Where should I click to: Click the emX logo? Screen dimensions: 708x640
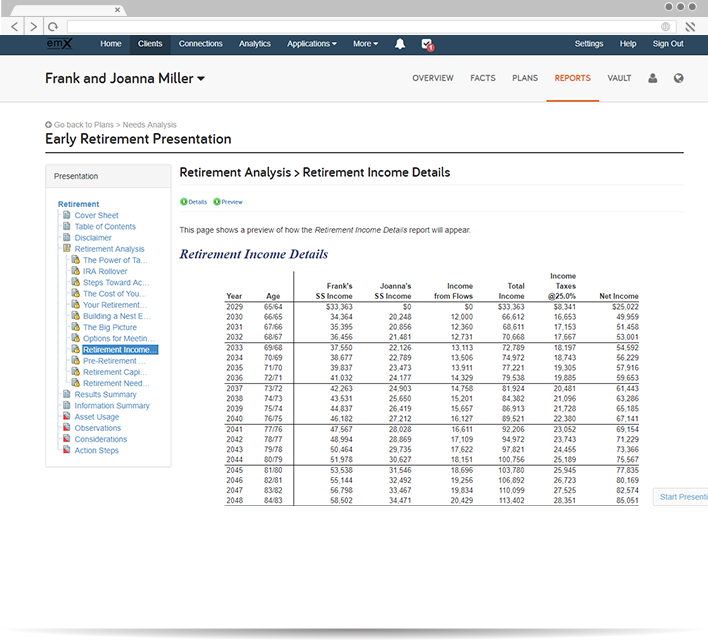tap(59, 44)
